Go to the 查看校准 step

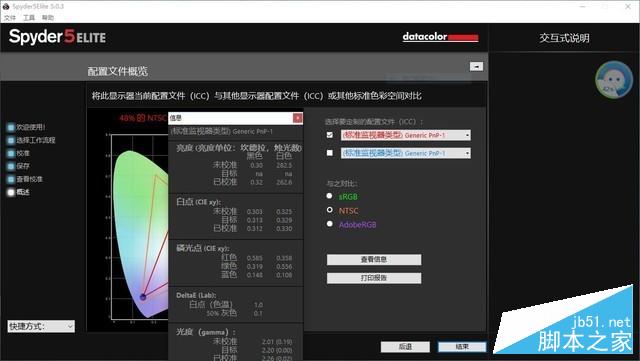25,179
